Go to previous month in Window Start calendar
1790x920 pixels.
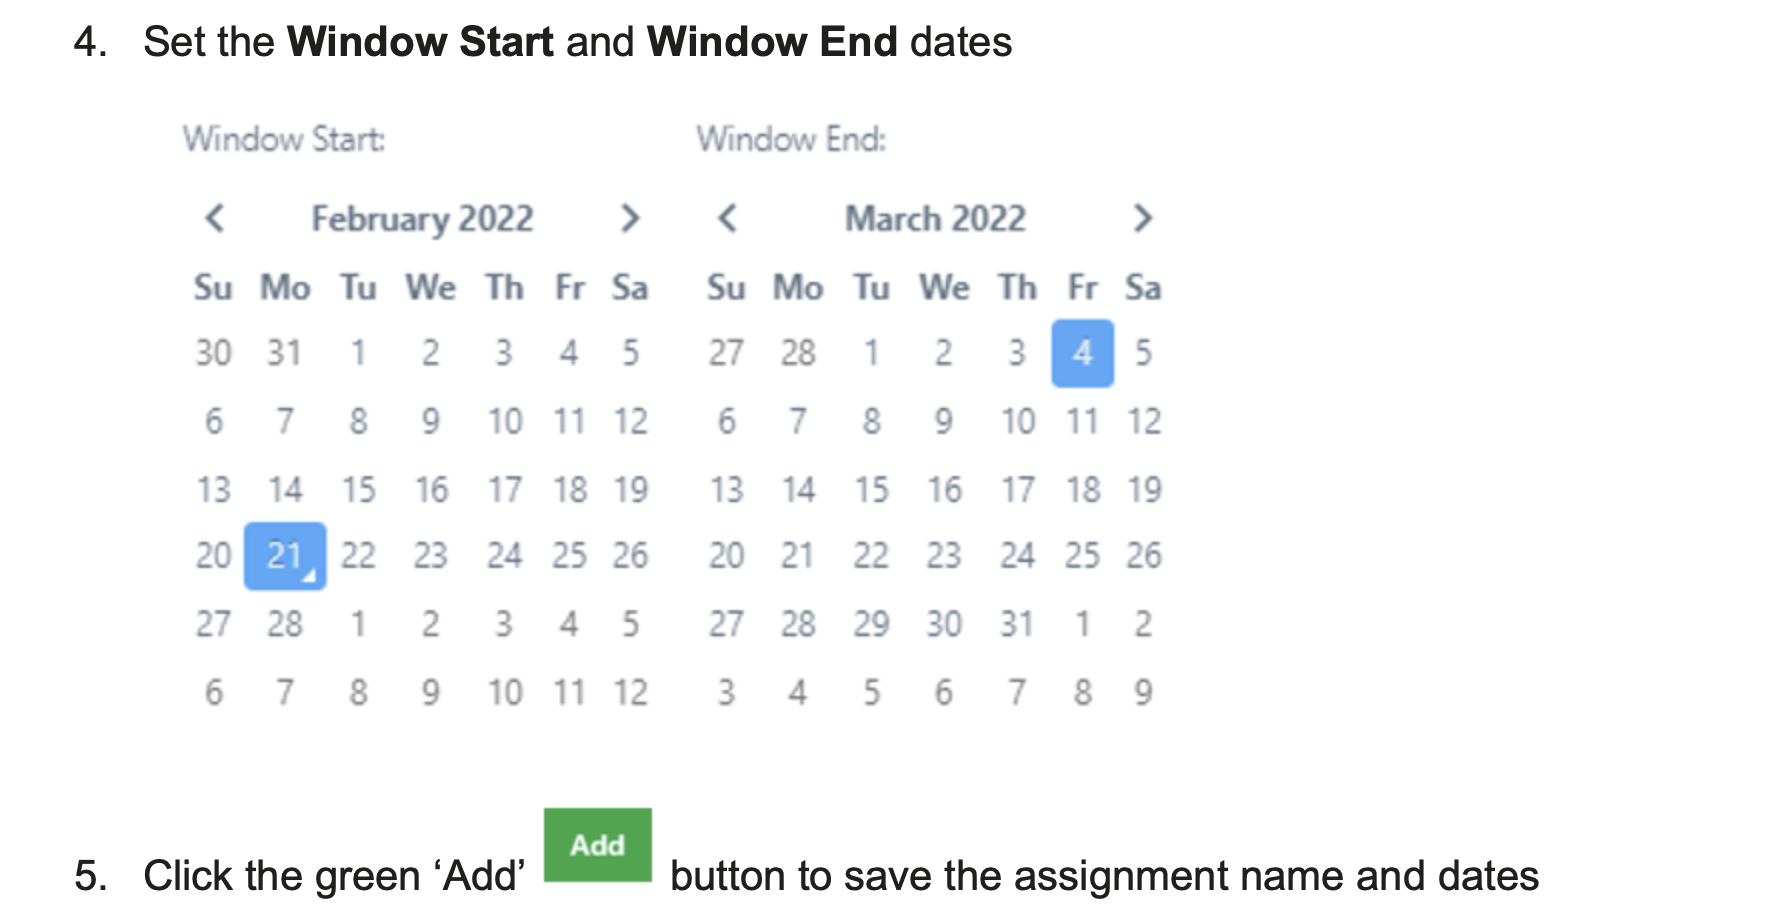pos(215,218)
